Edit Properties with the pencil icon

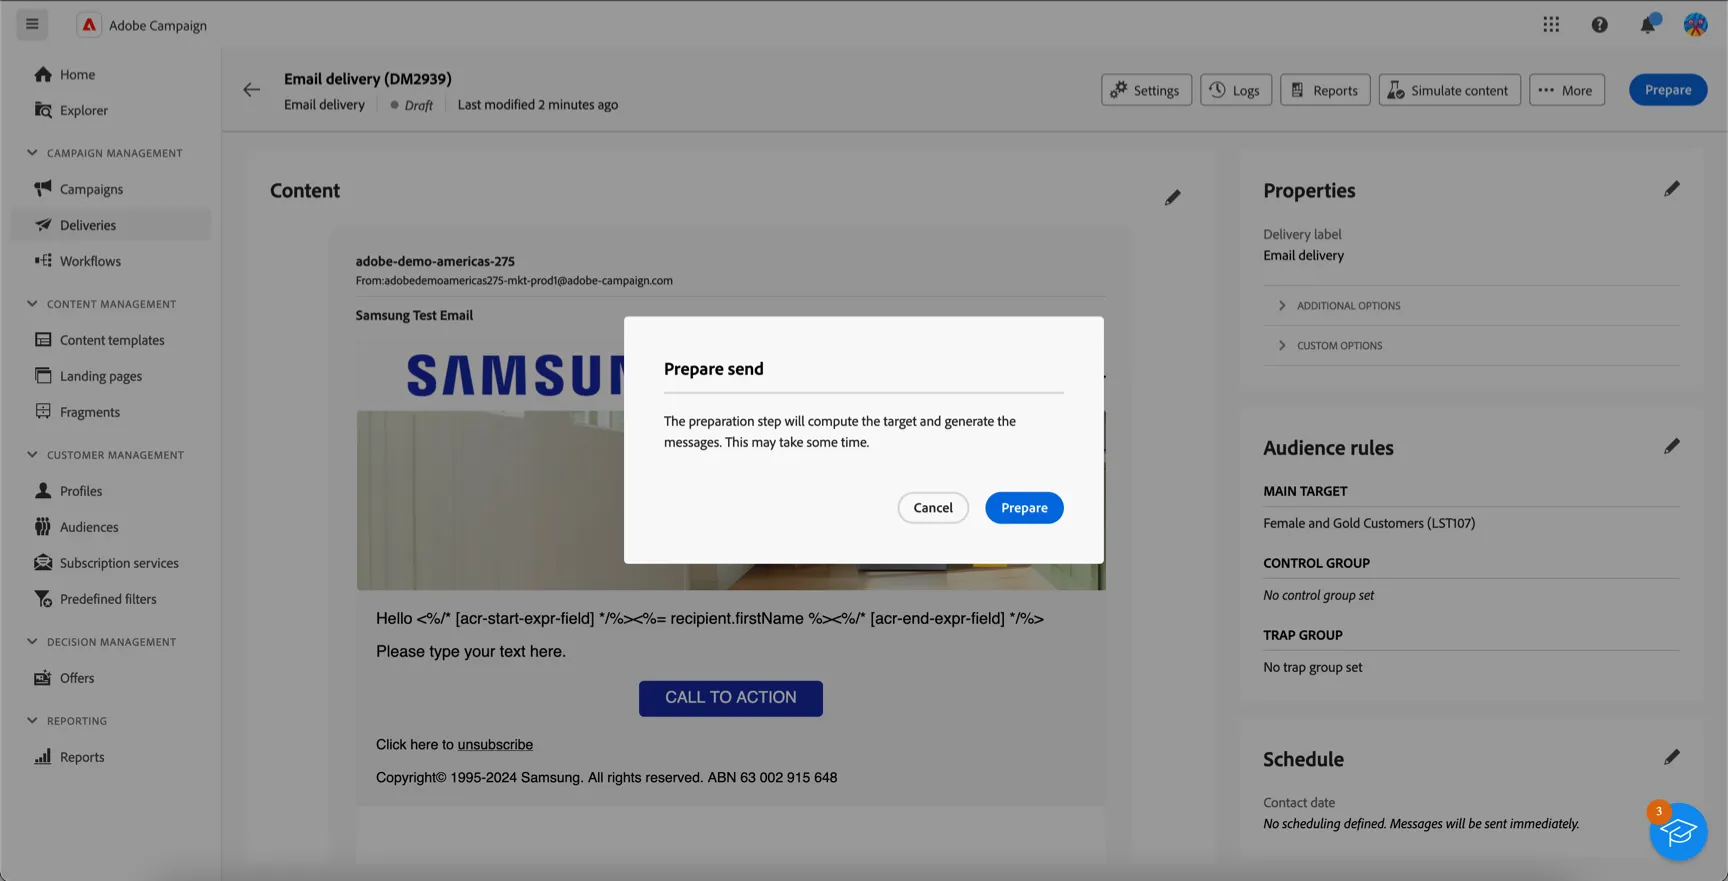[x=1671, y=189]
